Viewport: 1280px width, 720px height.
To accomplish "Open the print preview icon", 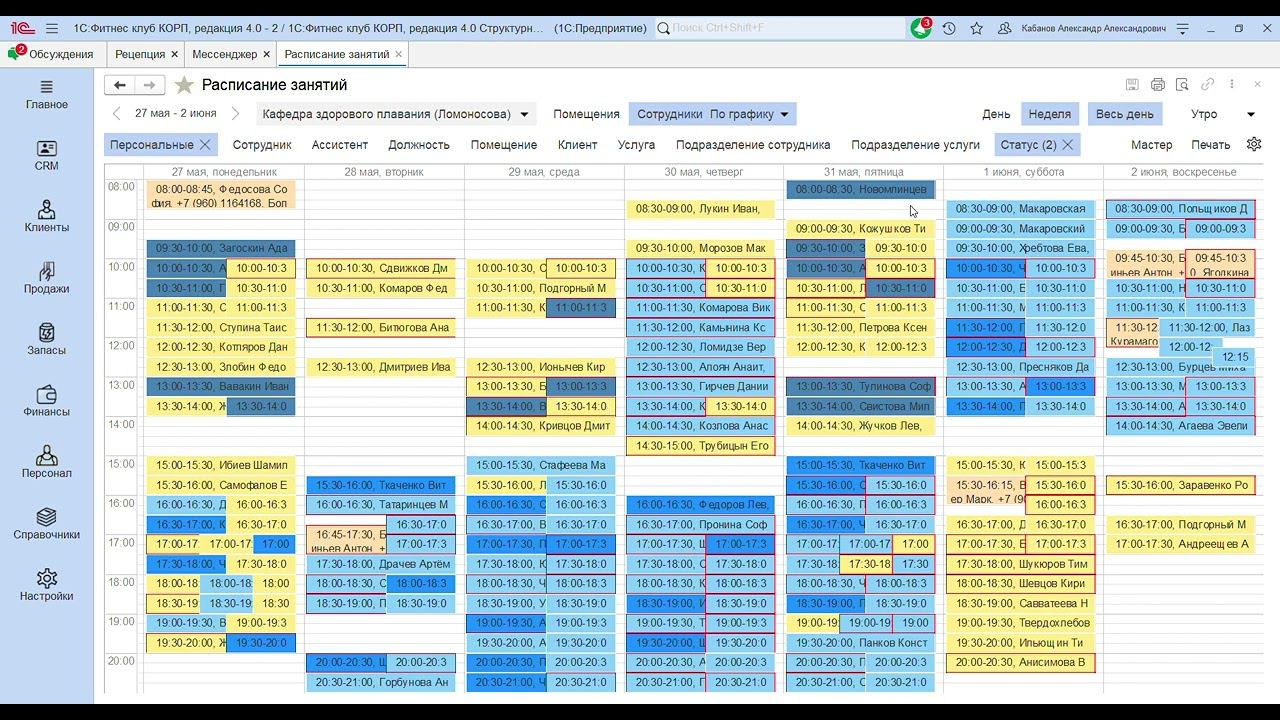I will [x=1182, y=85].
